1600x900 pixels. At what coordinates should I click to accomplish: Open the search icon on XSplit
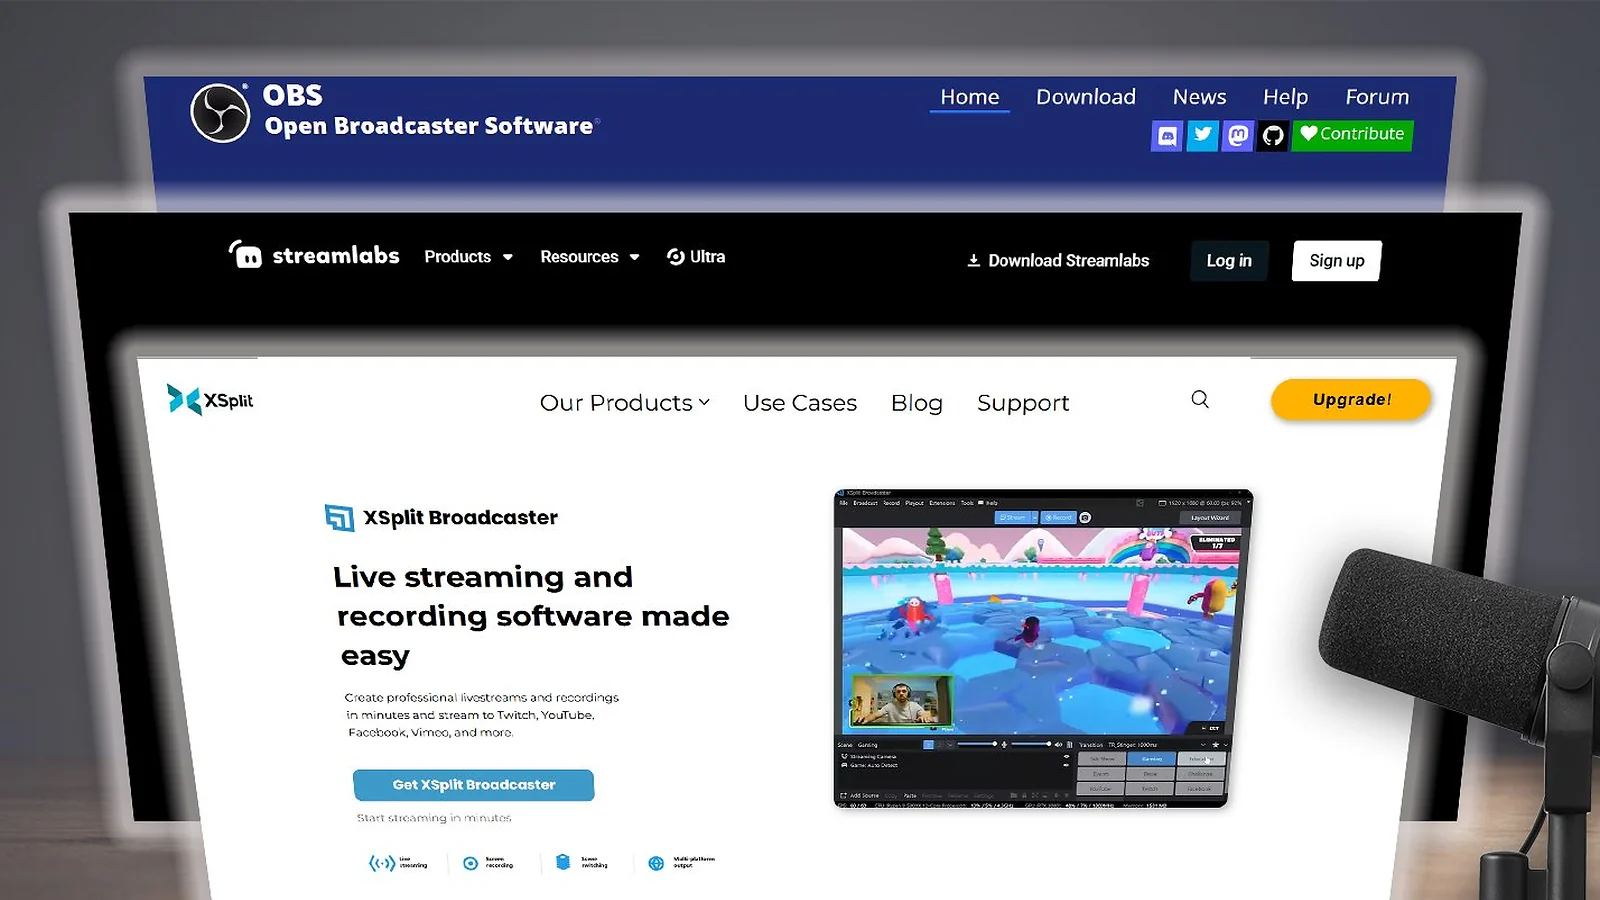1200,400
